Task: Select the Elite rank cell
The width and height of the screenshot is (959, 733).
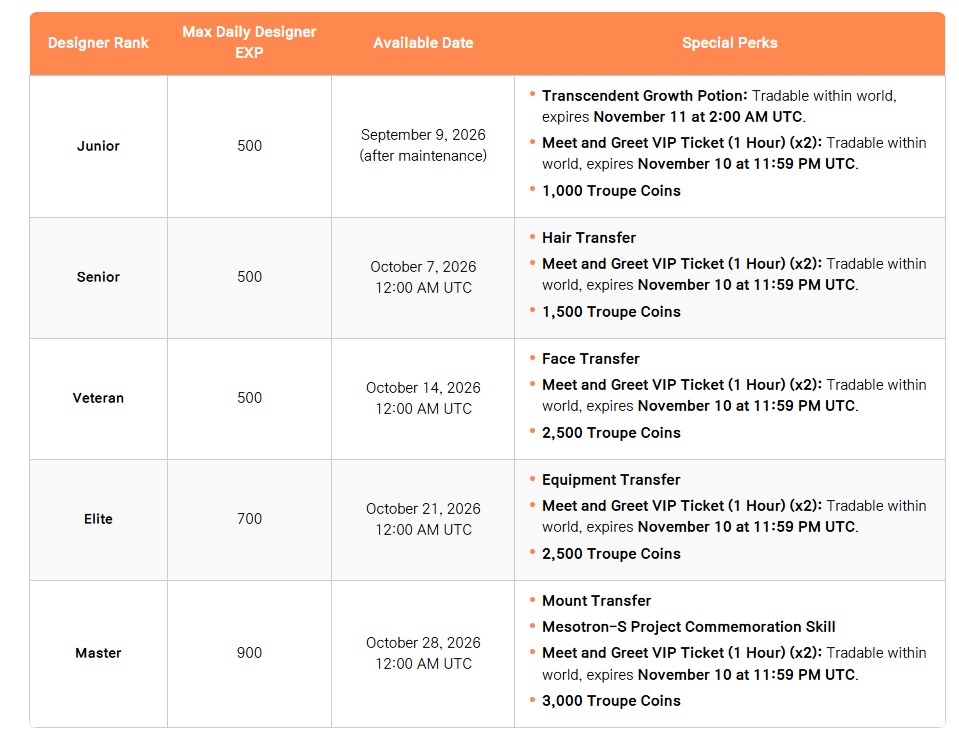Action: pyautogui.click(x=98, y=519)
